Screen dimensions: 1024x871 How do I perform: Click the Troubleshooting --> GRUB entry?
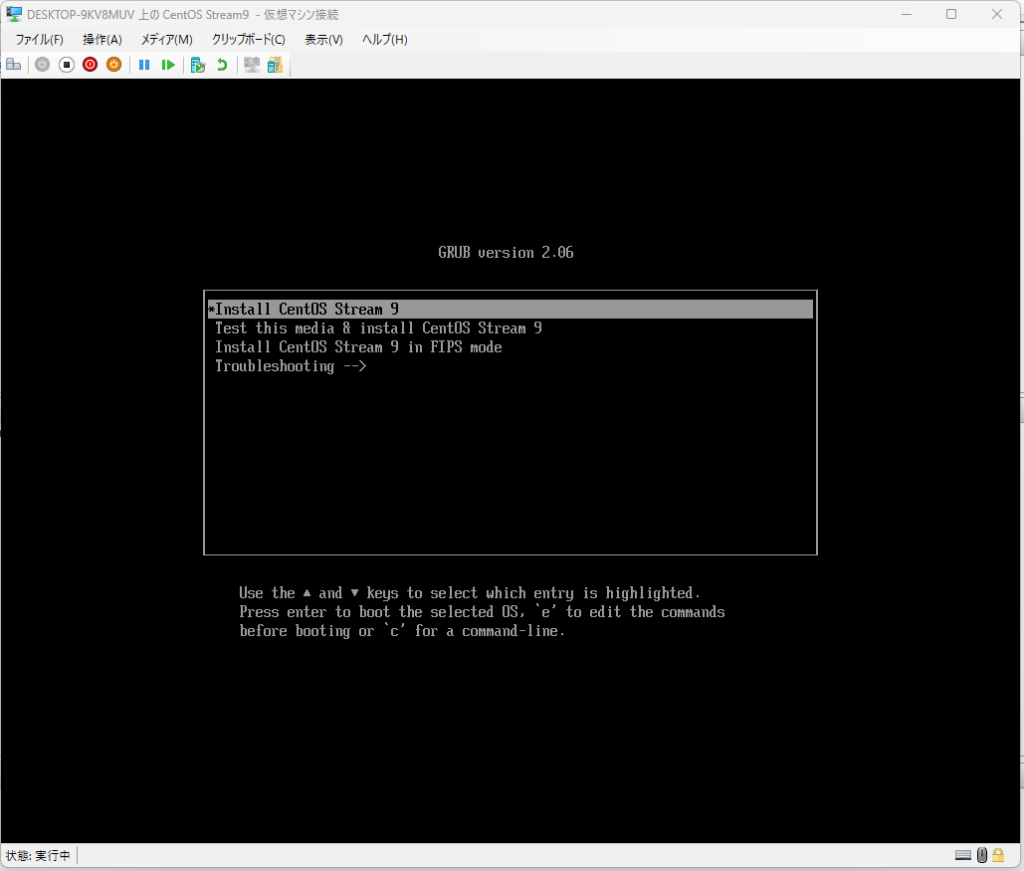[x=291, y=366]
